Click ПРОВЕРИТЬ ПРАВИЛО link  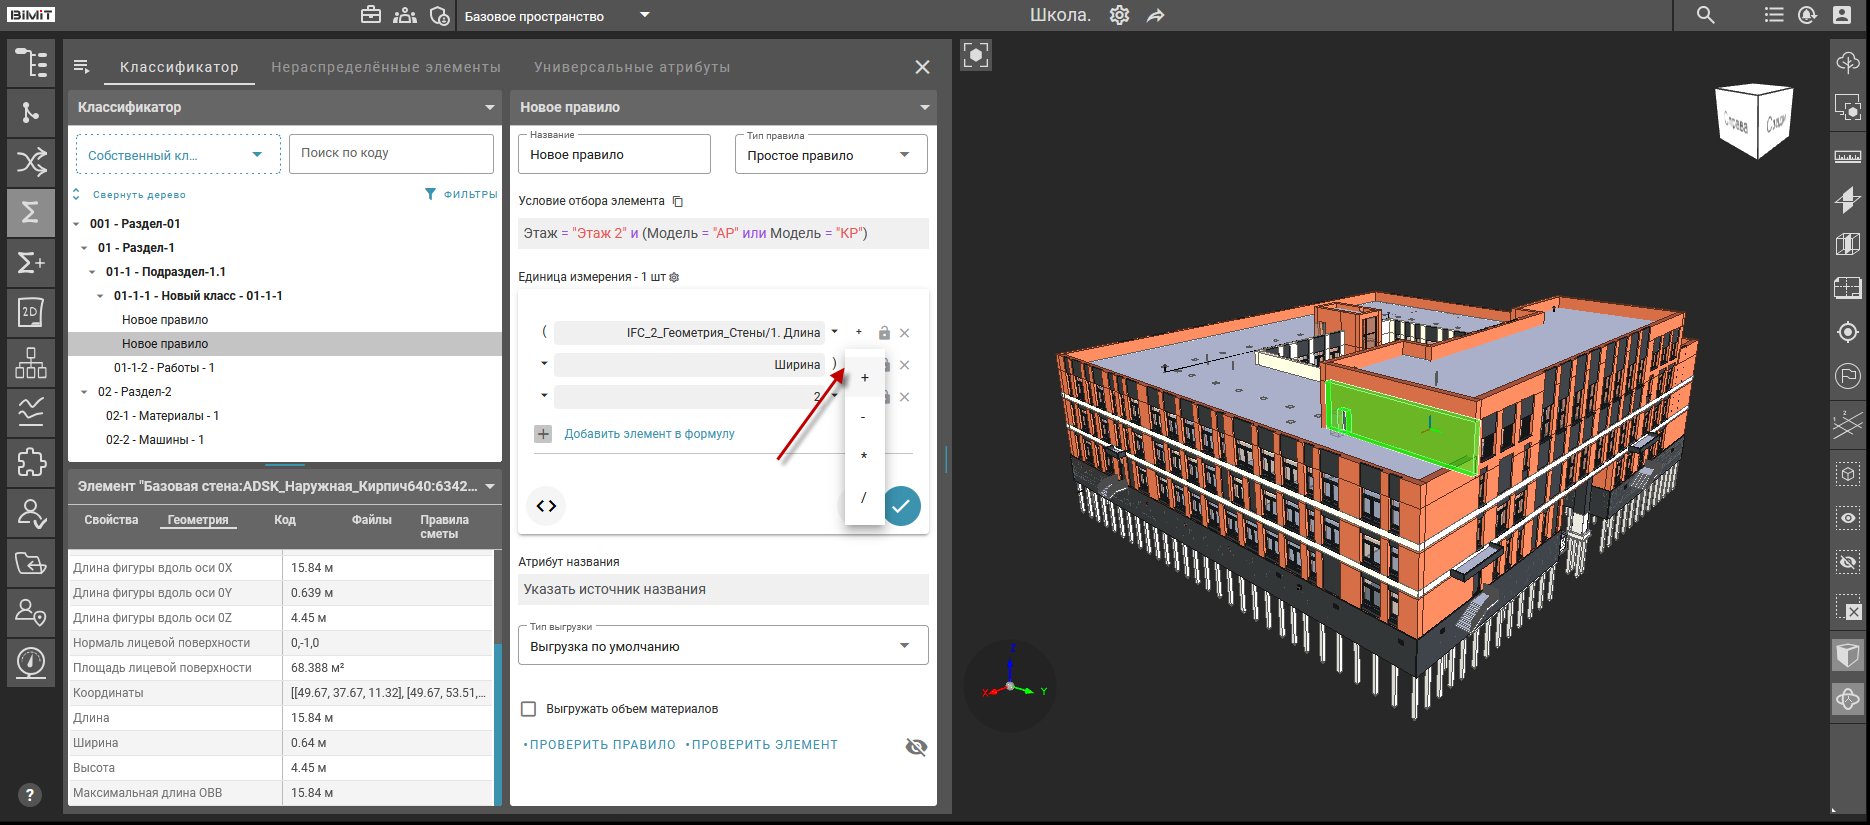602,745
